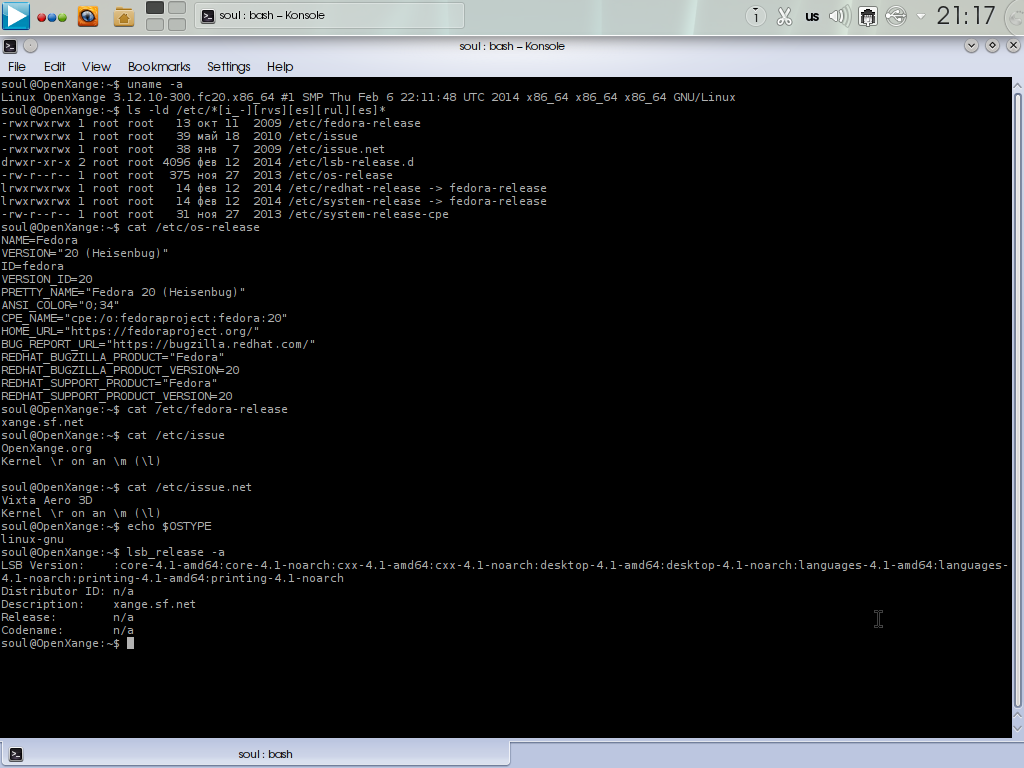The height and width of the screenshot is (768, 1024).
Task: Click the 'Vixta Aero 3D' output line
Action: tap(47, 500)
